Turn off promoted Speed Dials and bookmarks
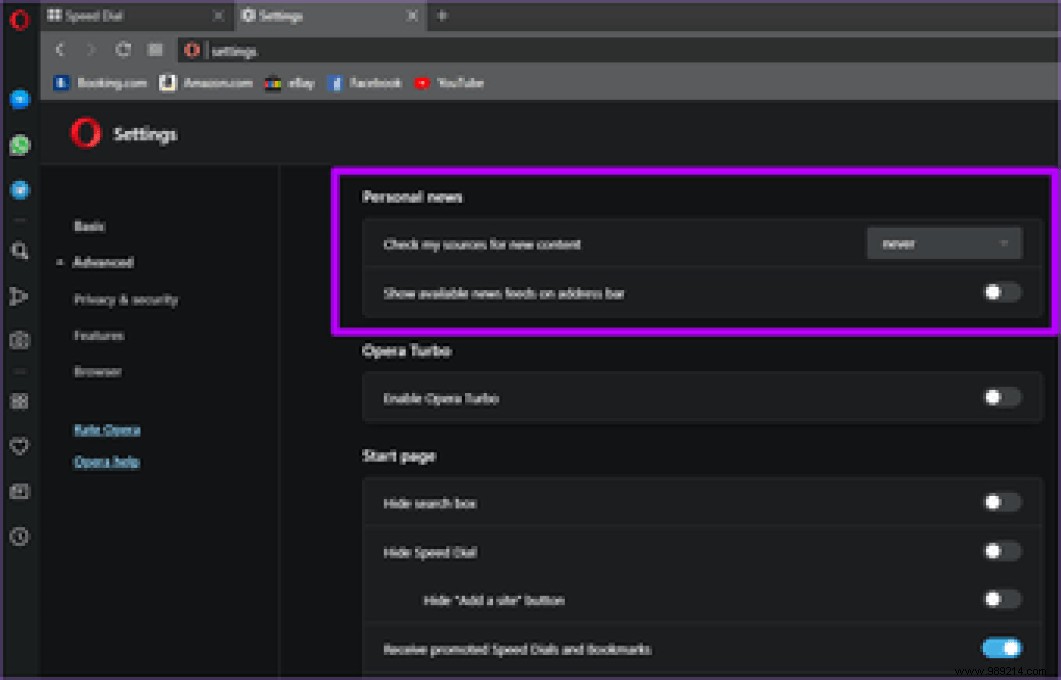The width and height of the screenshot is (1061, 680). click(1001, 648)
